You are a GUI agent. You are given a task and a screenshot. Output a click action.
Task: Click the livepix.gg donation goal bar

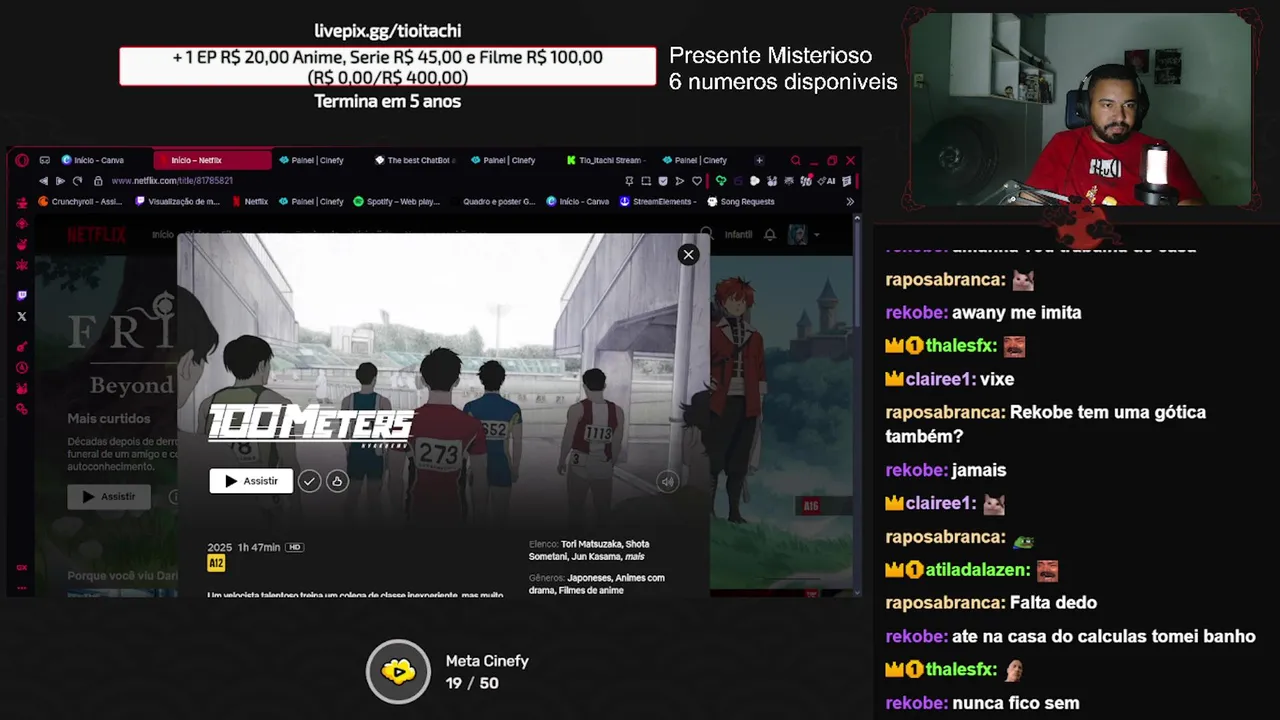point(388,67)
